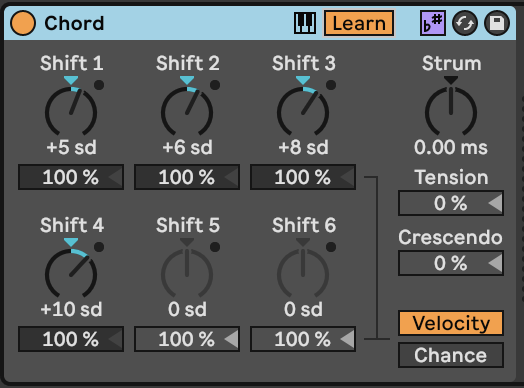Click the Shift 6 velocity 100 % field
The height and width of the screenshot is (388, 524).
click(303, 339)
